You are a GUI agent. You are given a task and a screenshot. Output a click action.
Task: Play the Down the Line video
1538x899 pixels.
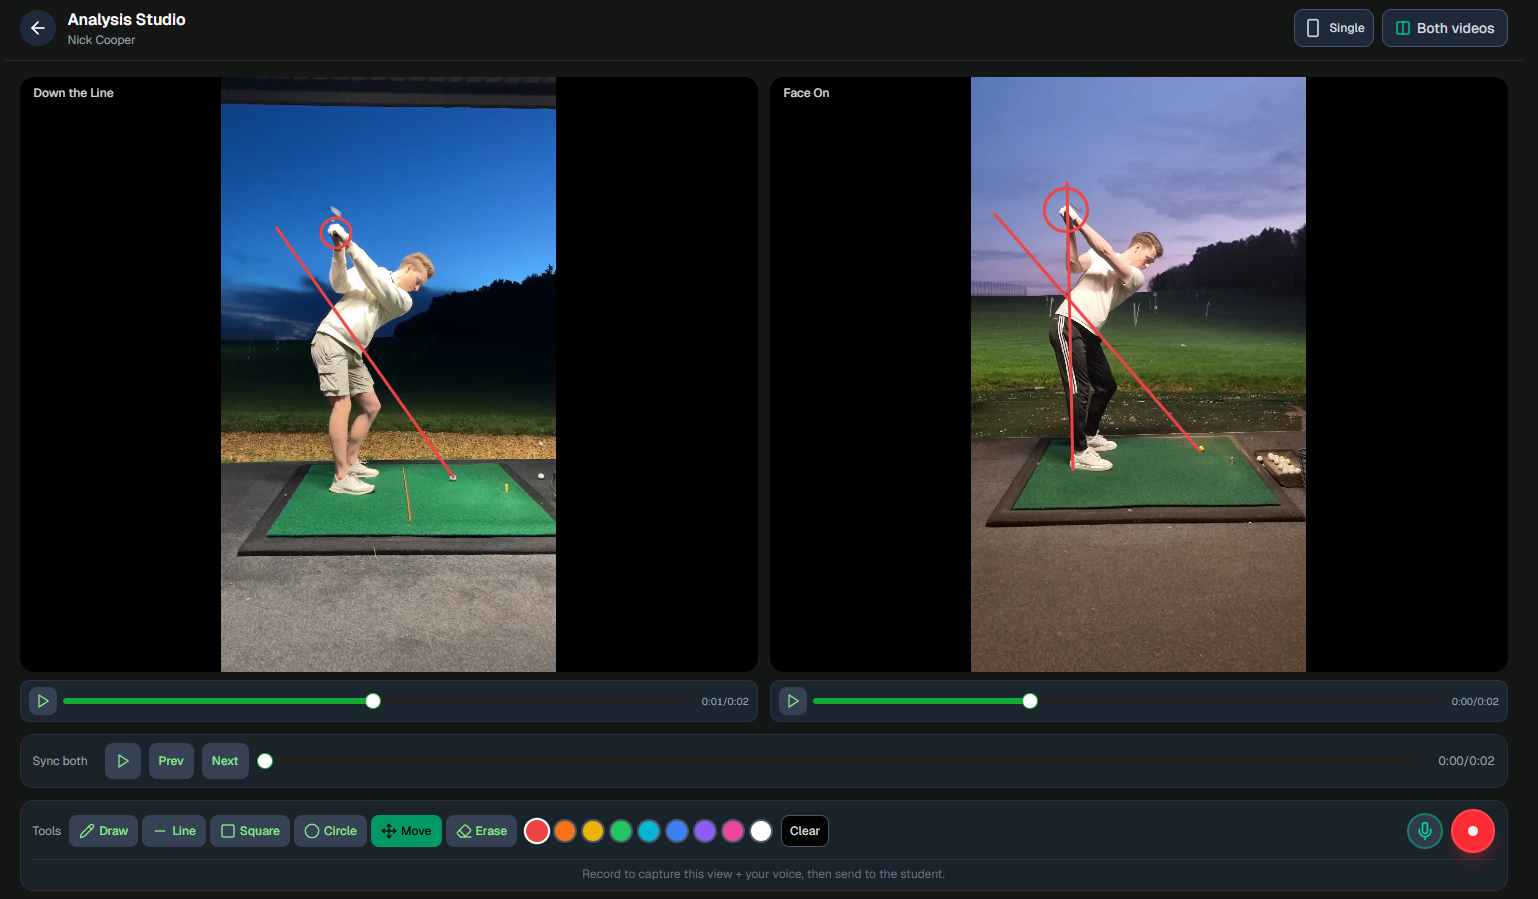(43, 701)
